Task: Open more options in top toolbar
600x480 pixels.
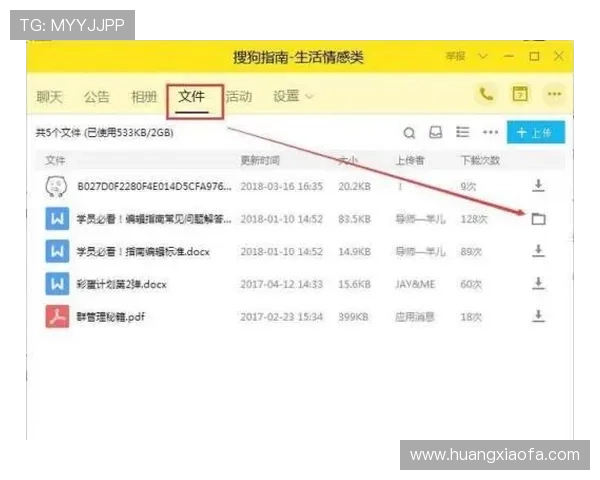Action: point(554,94)
